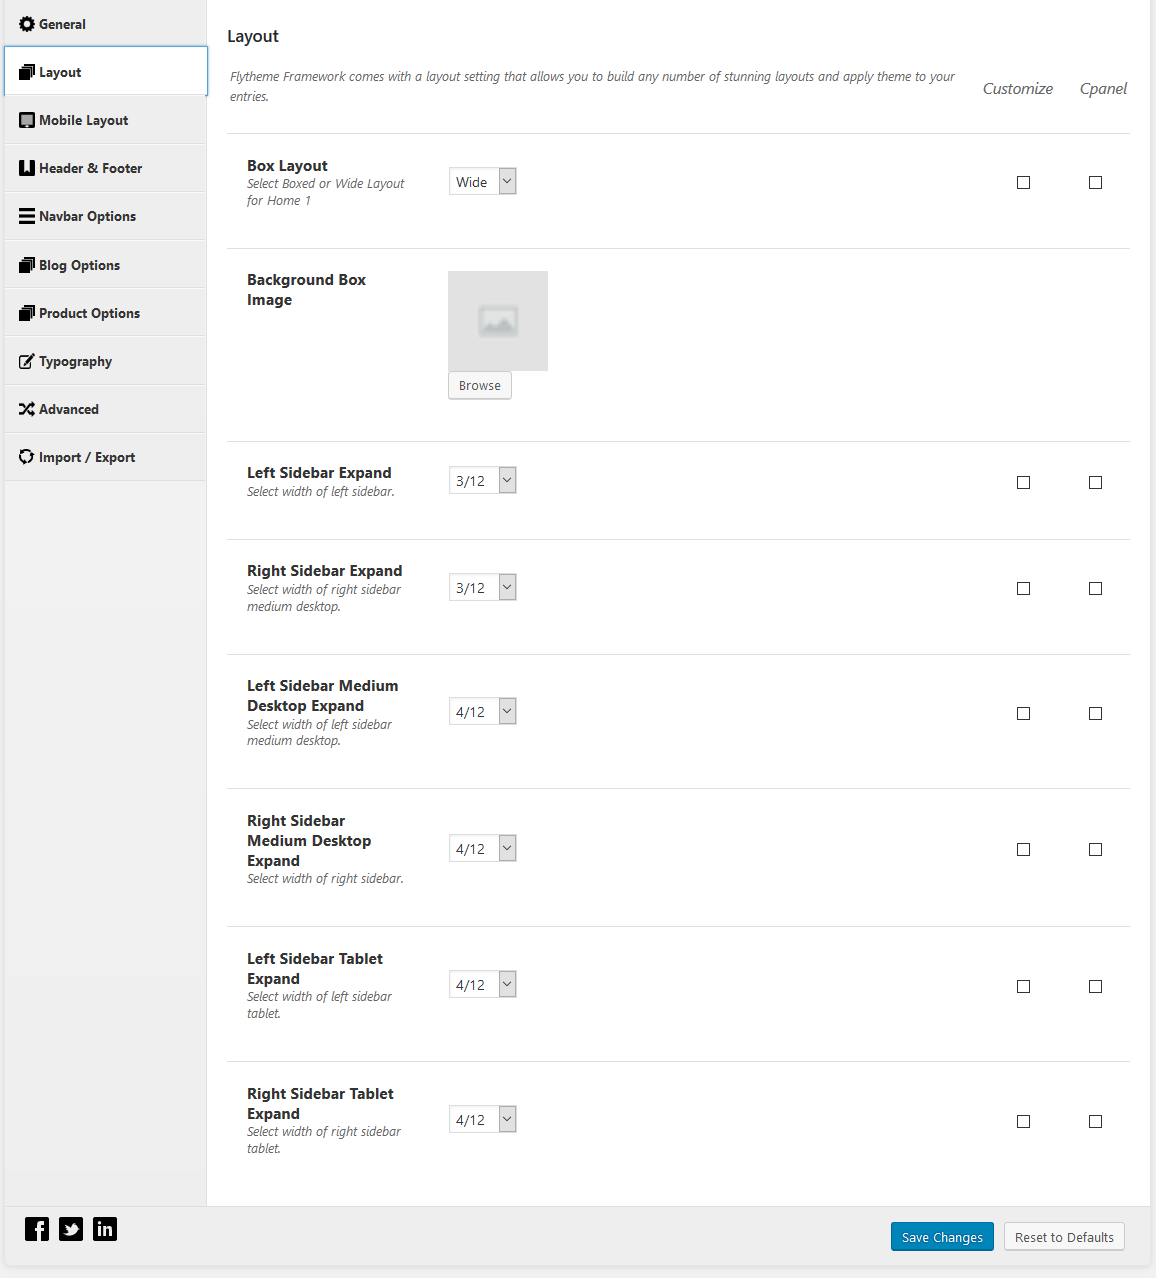Open the Box Layout Wide dropdown
This screenshot has width=1156, height=1278.
pyautogui.click(x=483, y=182)
